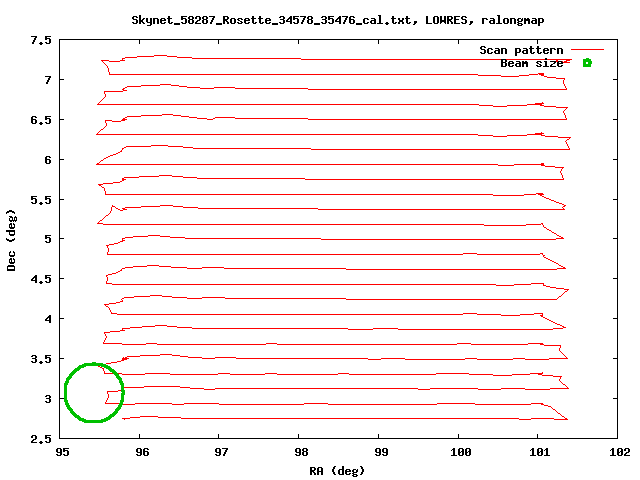The image size is (640, 480).
Task: Click the 'Beam size' legend label
Action: (532, 63)
